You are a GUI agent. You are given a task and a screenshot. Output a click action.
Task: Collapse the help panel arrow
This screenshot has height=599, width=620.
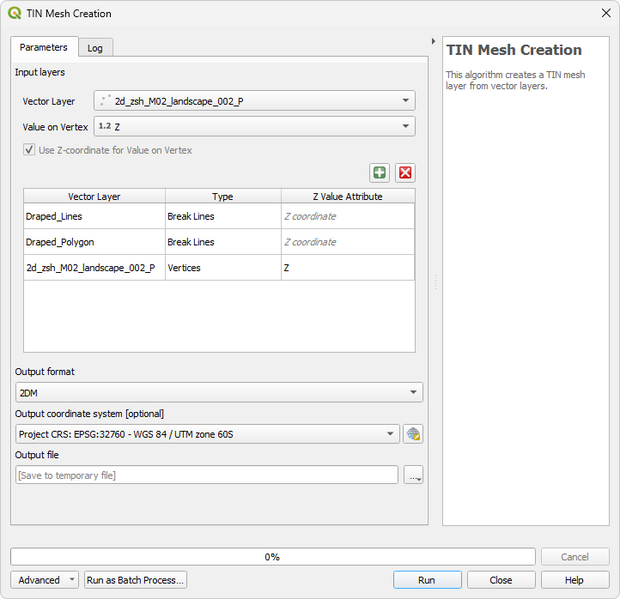433,42
